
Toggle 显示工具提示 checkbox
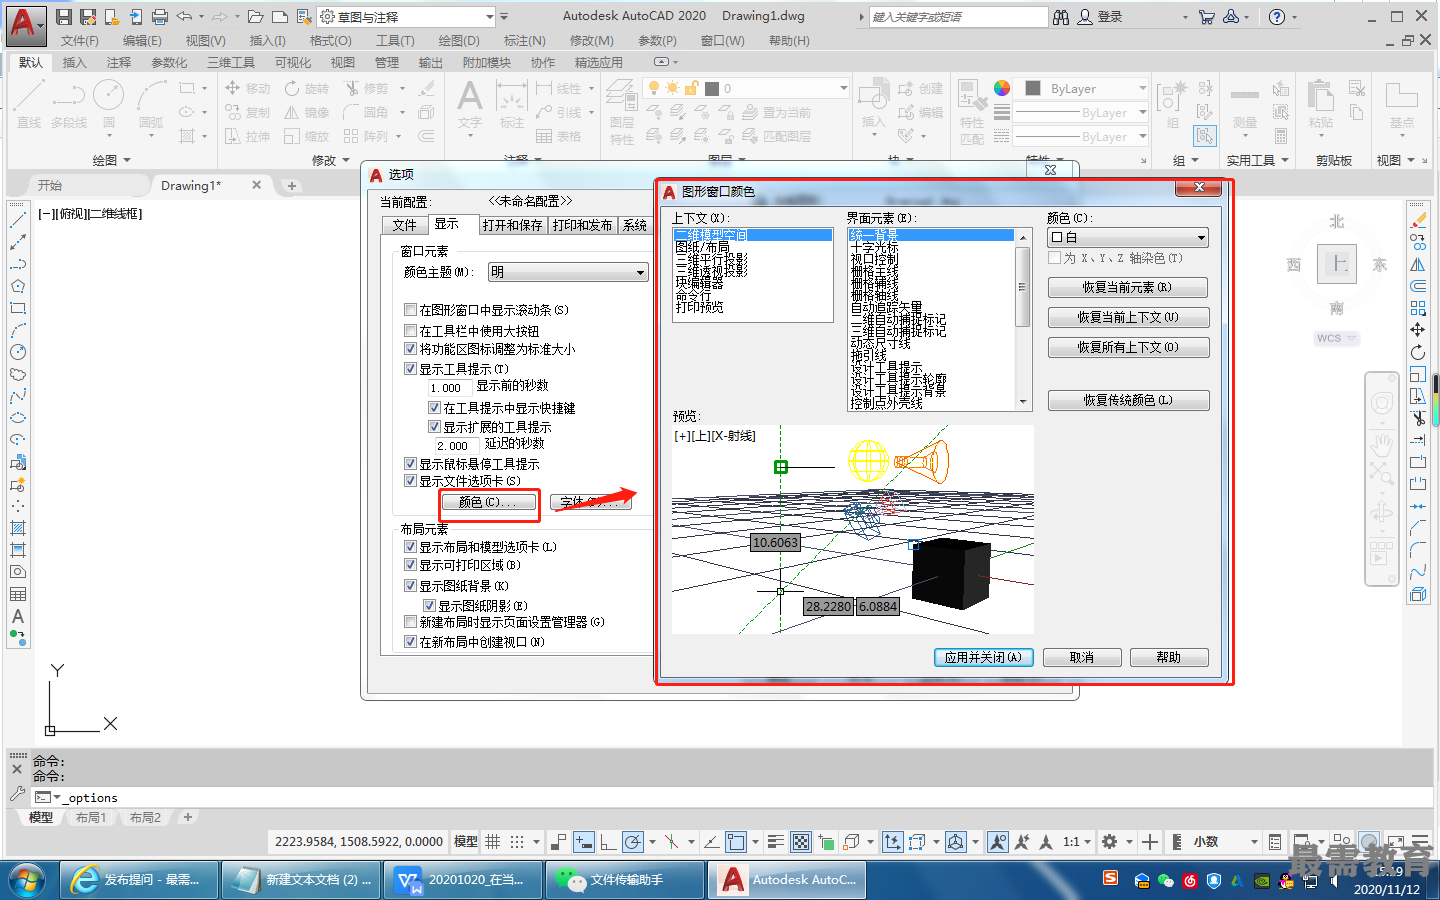(411, 369)
